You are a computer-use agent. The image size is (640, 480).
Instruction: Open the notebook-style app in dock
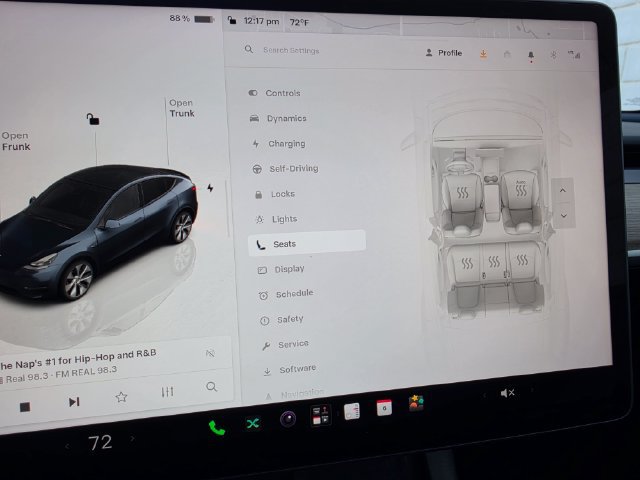[352, 411]
